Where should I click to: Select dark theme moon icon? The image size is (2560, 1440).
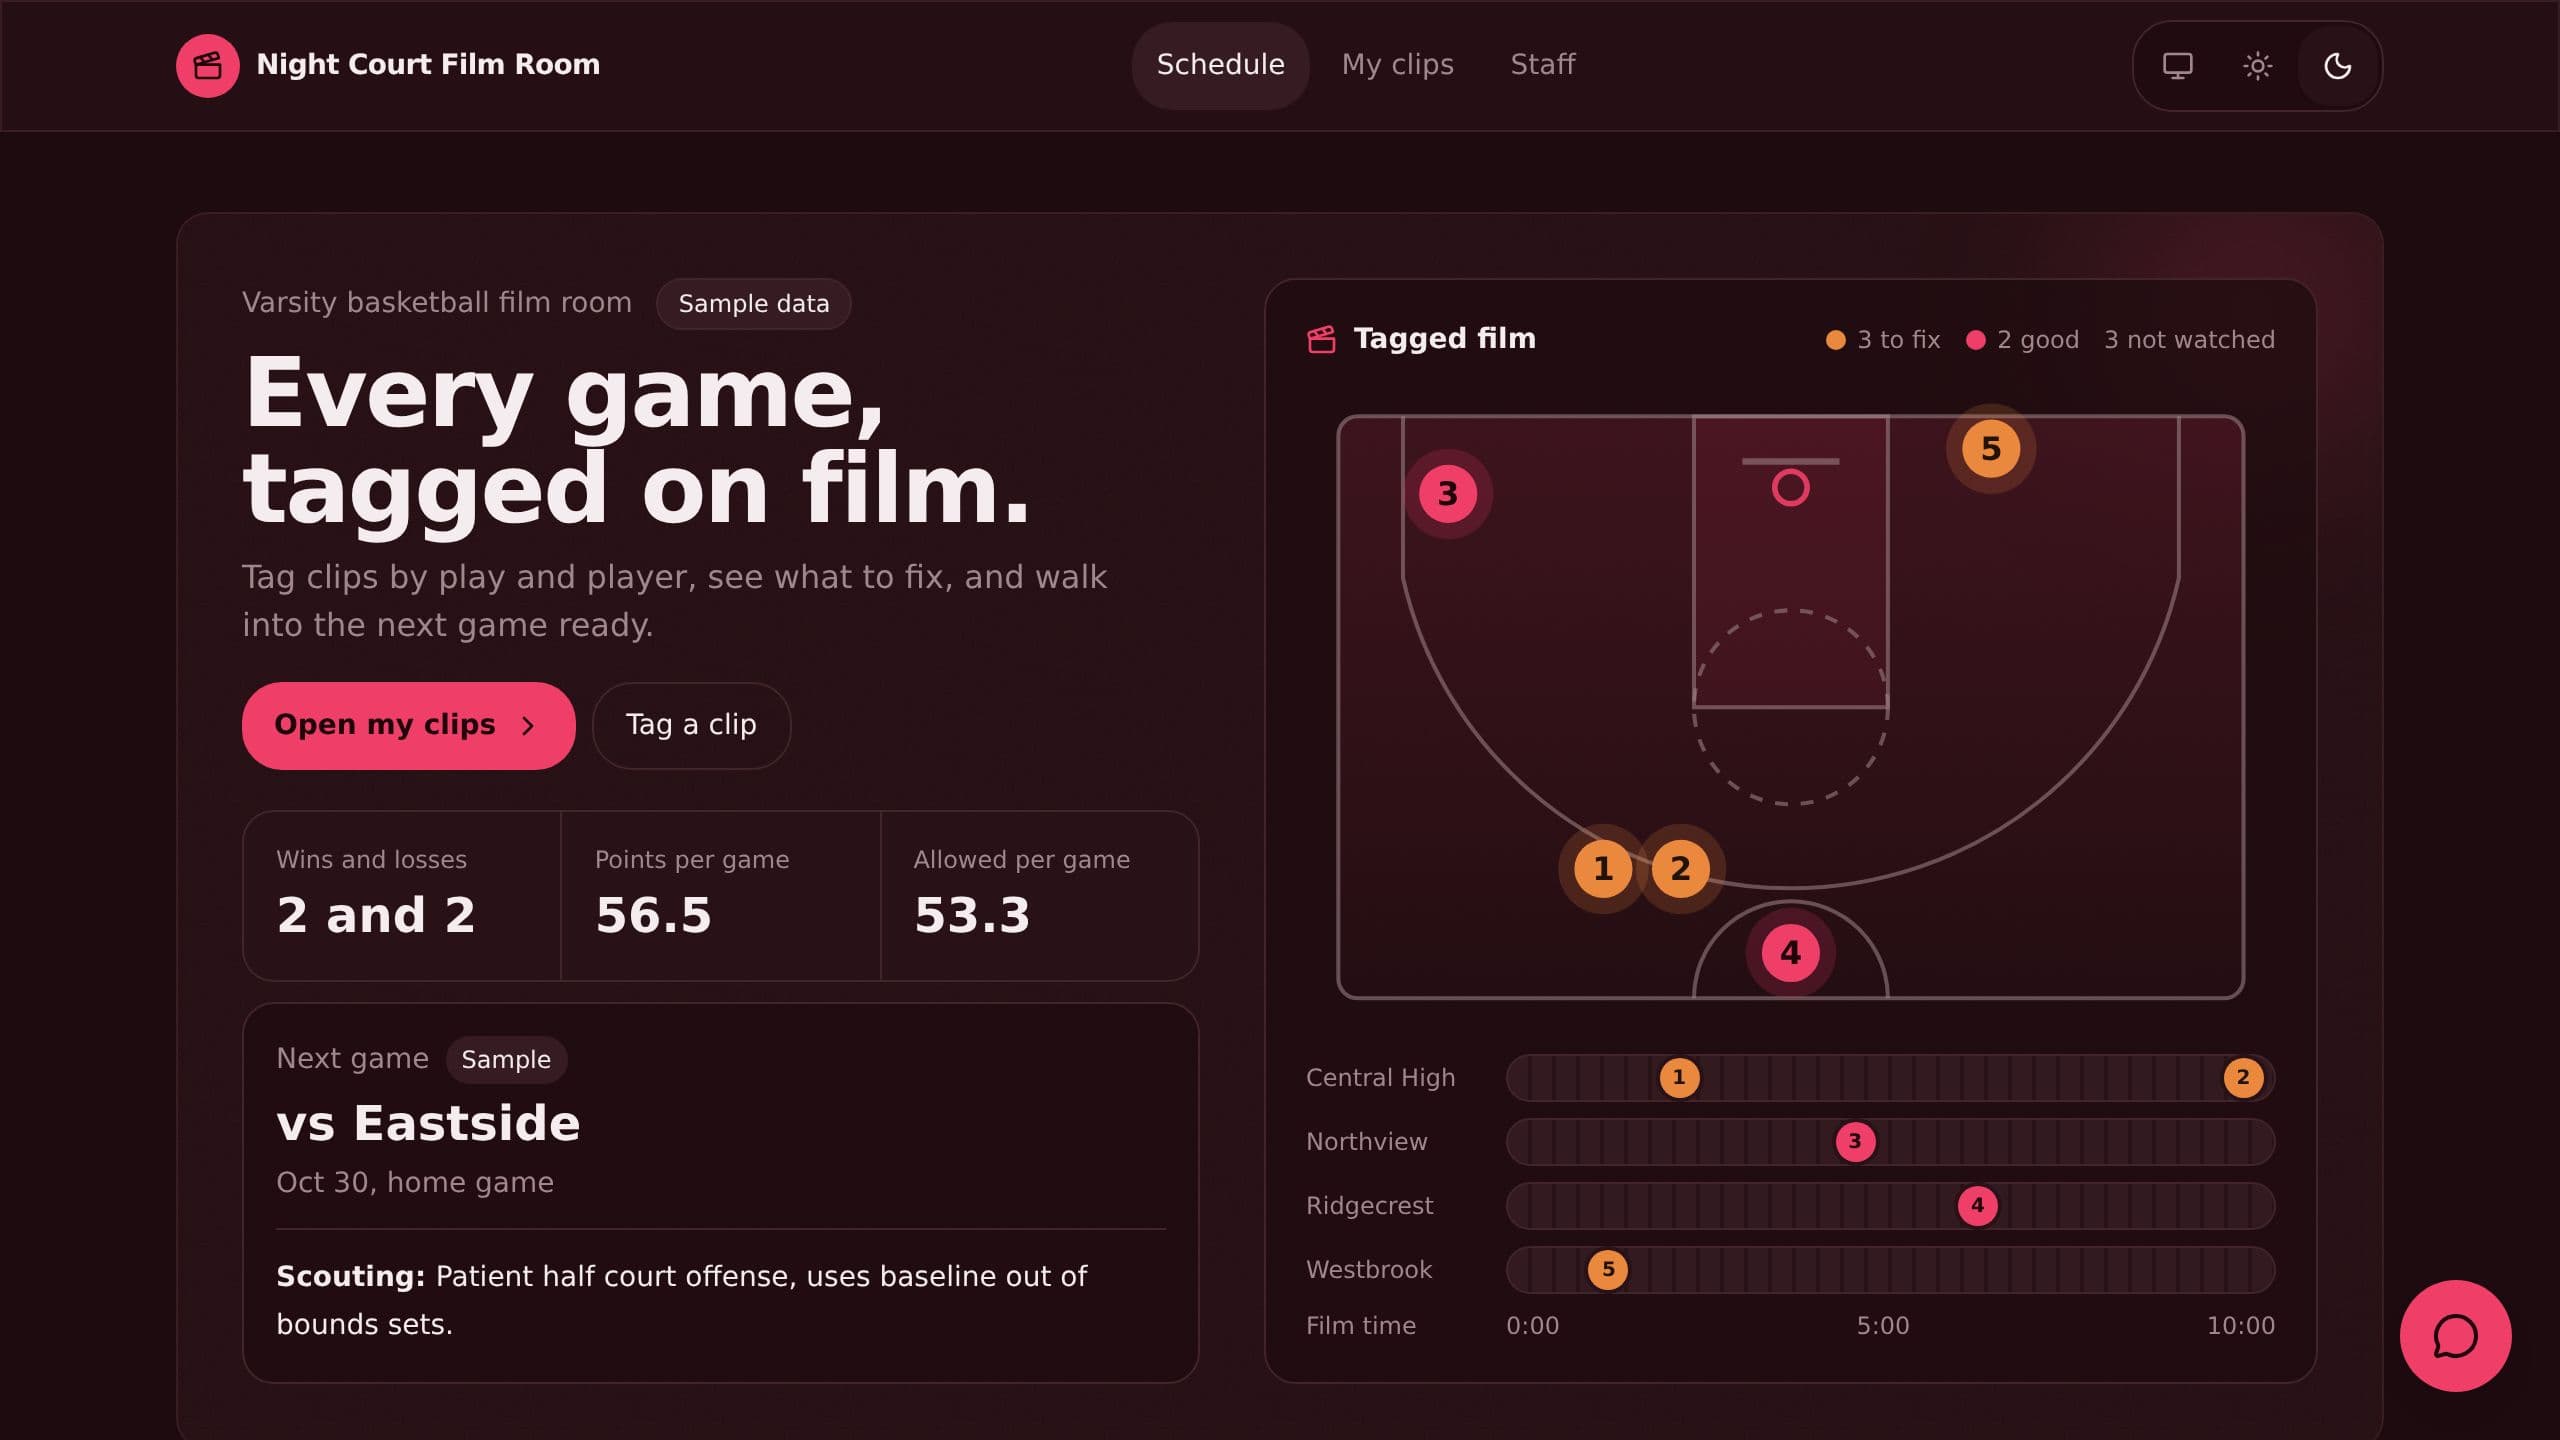[2337, 66]
